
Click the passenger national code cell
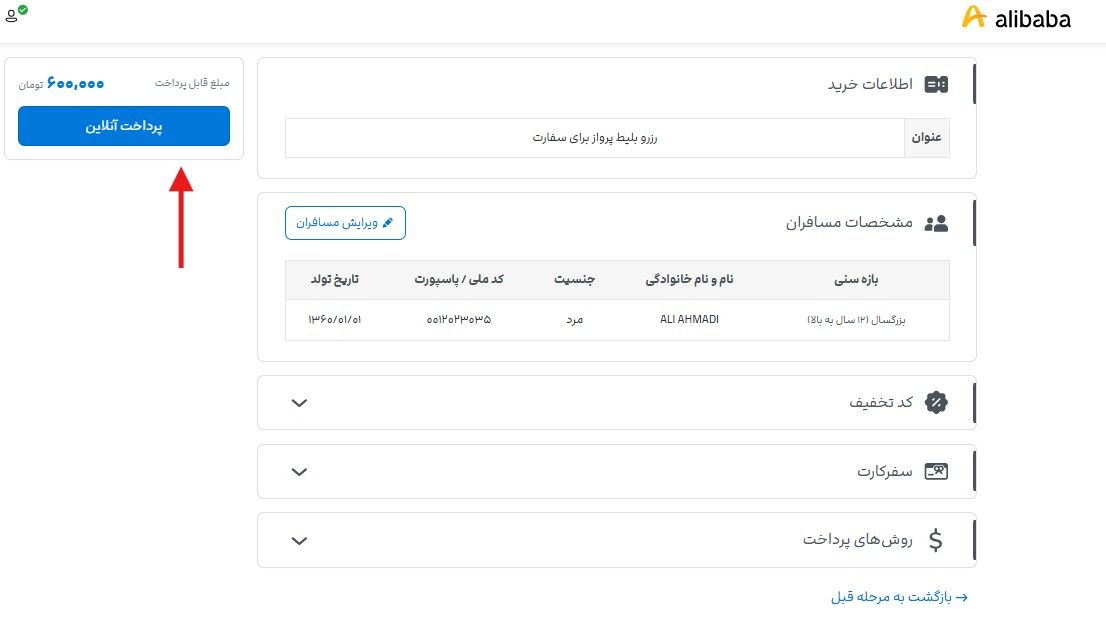point(458,320)
